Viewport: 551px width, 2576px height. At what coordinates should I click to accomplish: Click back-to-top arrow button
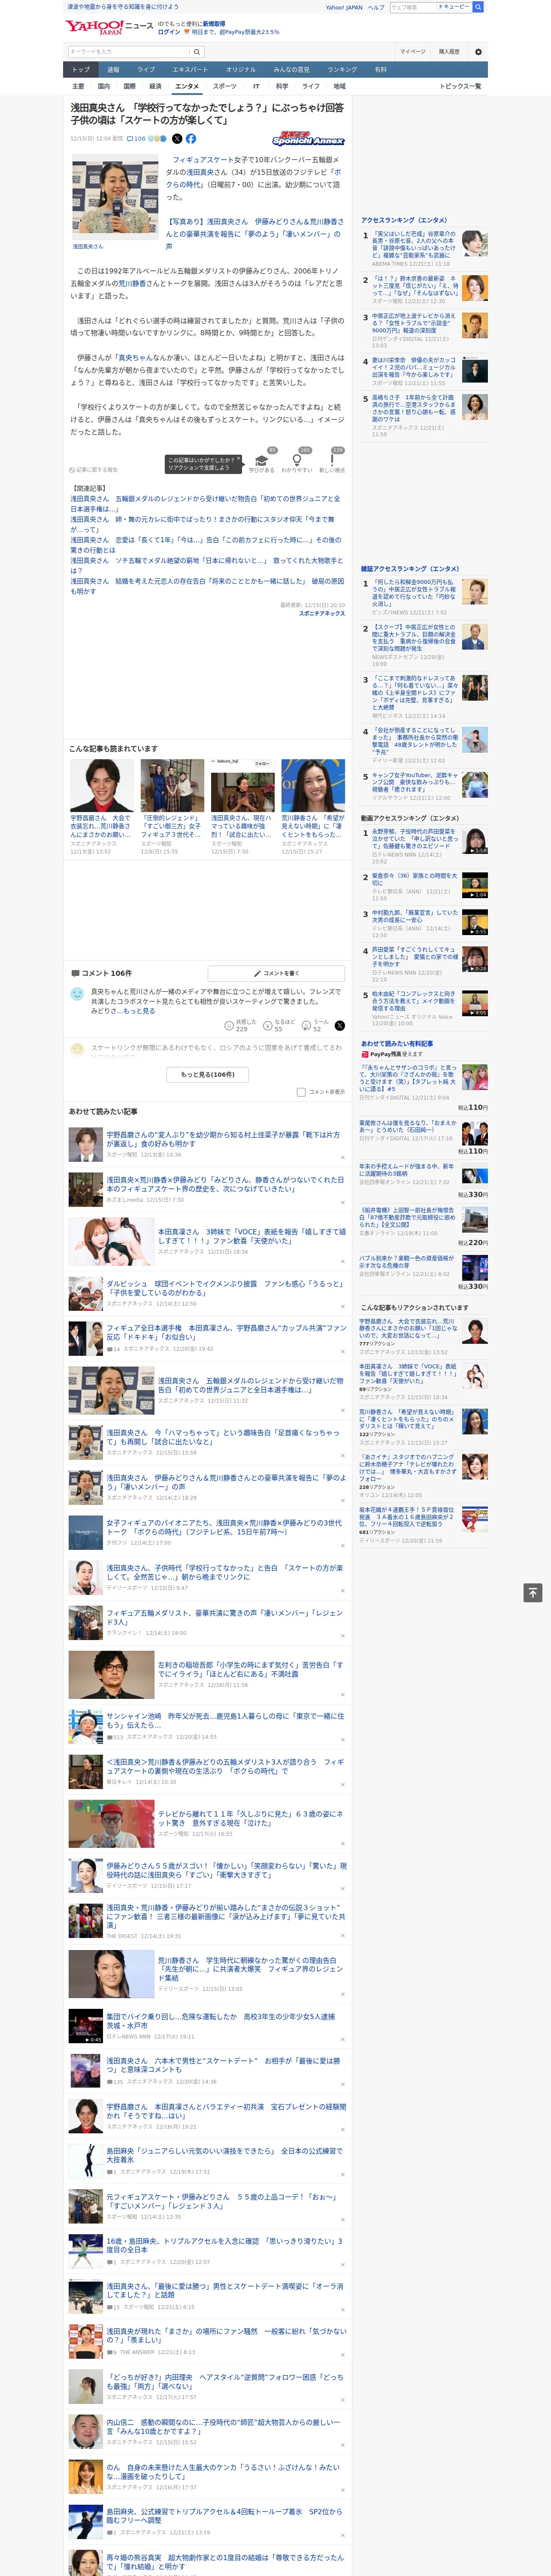pyautogui.click(x=533, y=1593)
